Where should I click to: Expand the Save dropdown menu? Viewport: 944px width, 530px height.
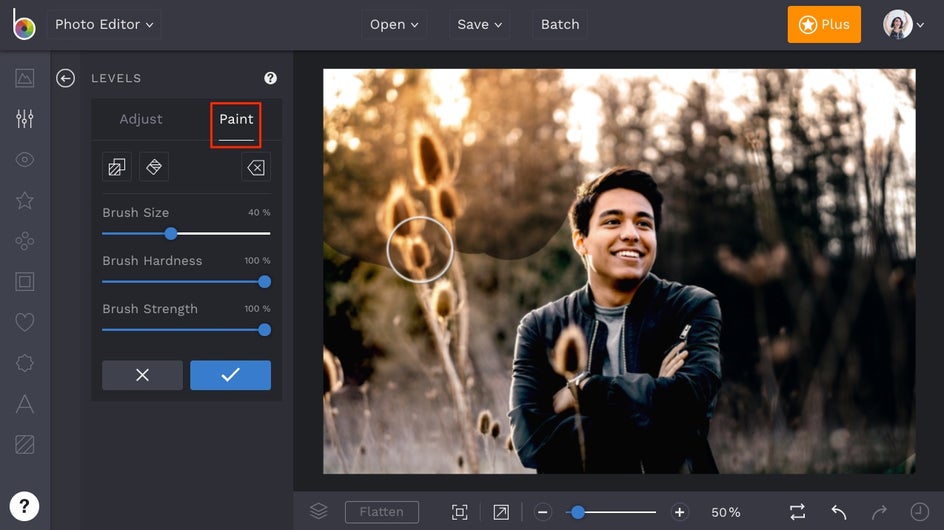point(480,24)
